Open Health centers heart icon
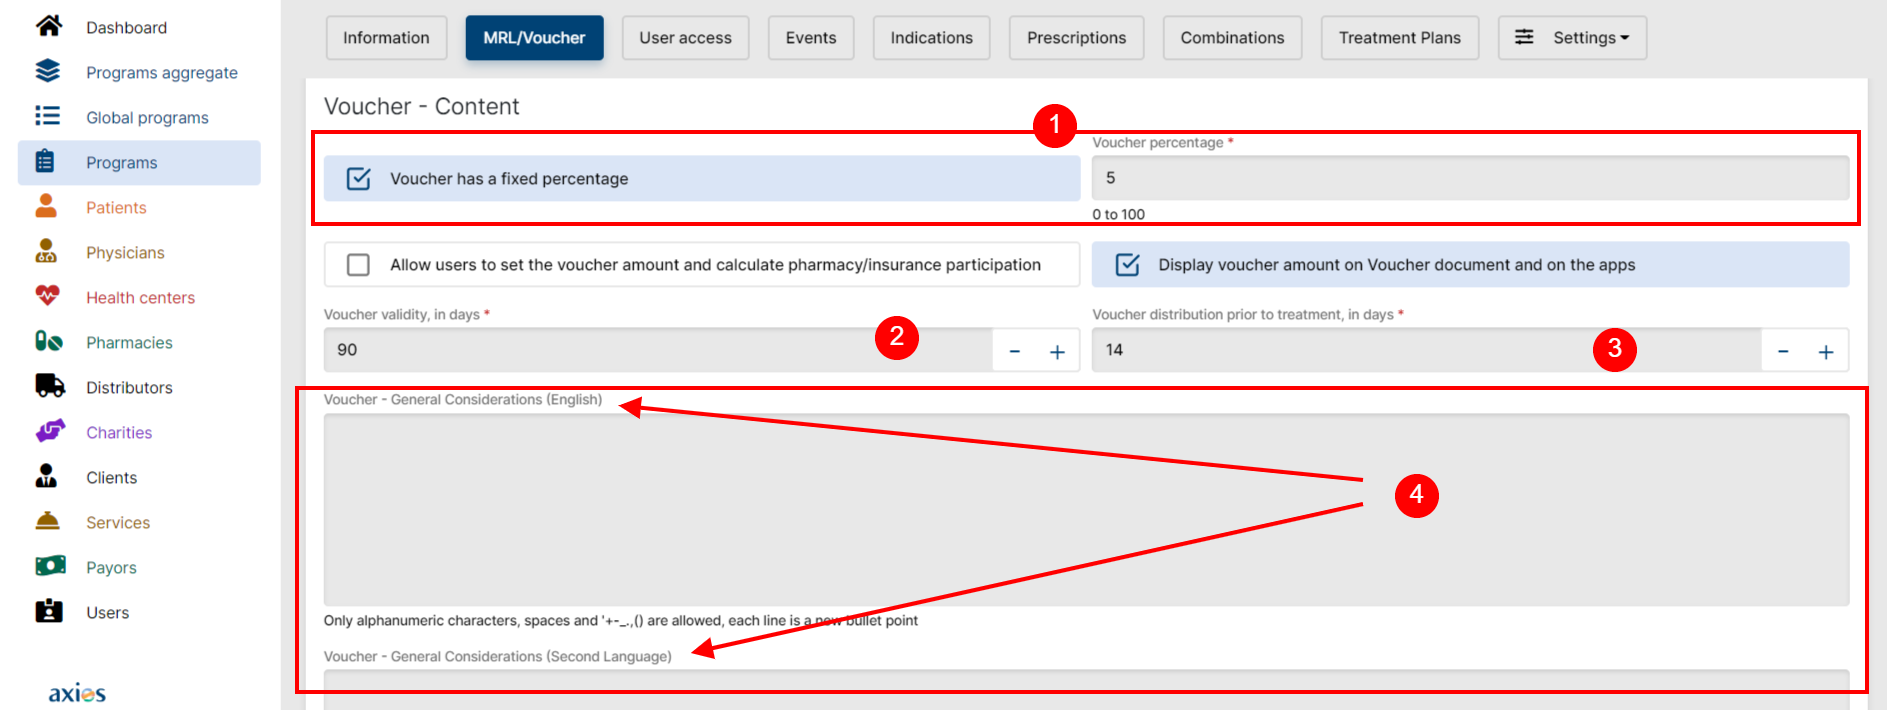 [47, 297]
